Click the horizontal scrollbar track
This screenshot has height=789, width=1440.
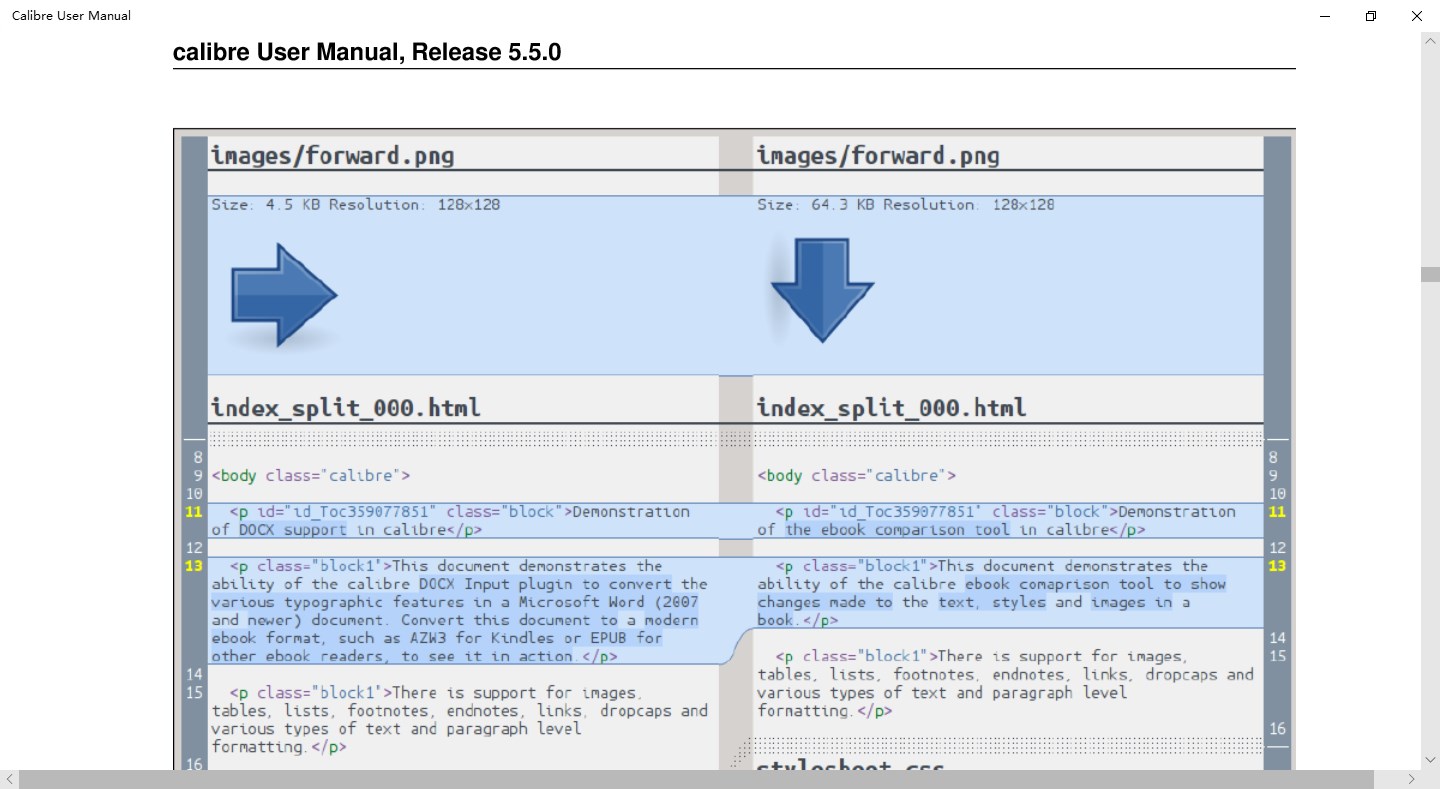click(700, 779)
